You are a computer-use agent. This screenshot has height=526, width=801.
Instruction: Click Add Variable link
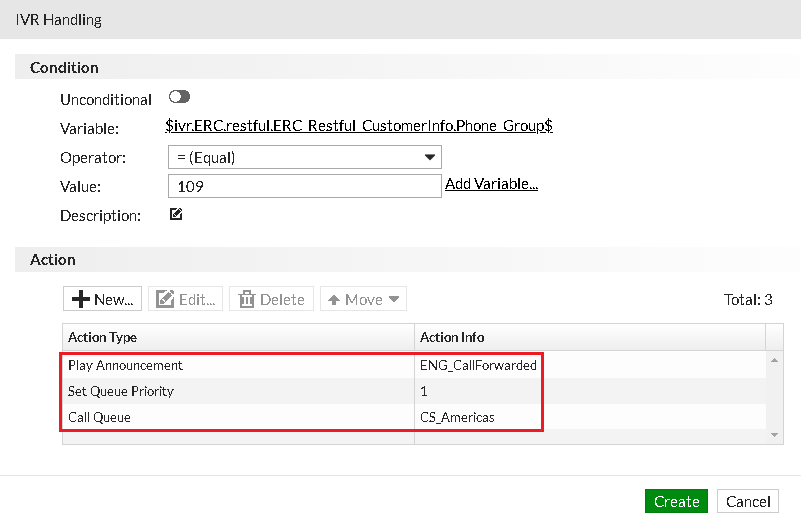click(491, 184)
